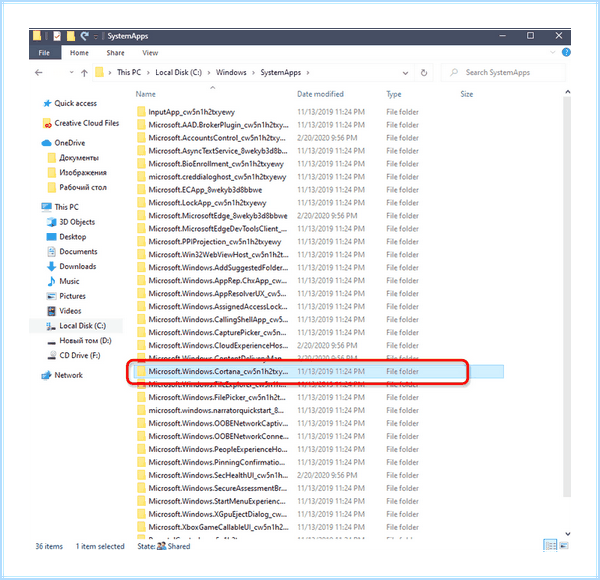Refresh the SystemApps folder view
The image size is (600, 580).
pyautogui.click(x=424, y=73)
